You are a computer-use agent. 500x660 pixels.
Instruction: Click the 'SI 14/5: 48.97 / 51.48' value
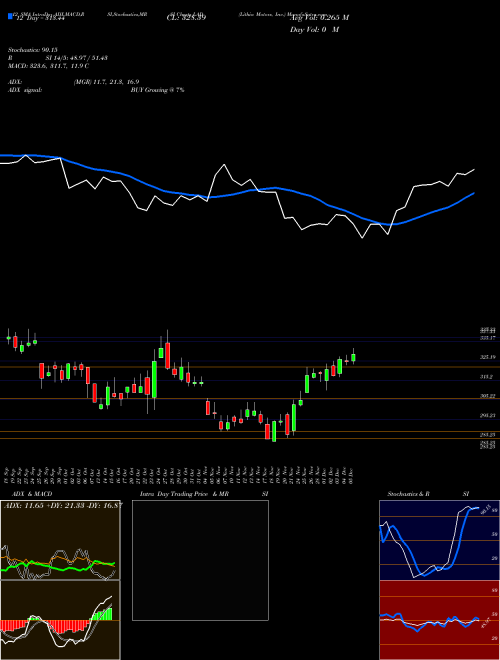pyautogui.click(x=77, y=58)
